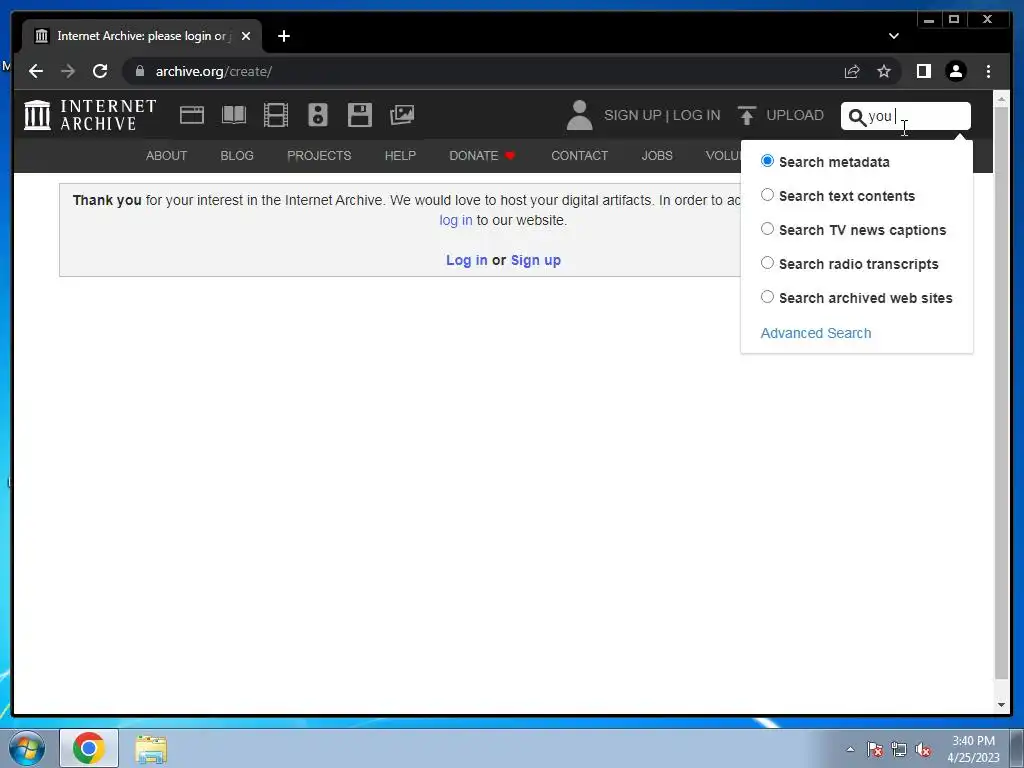This screenshot has width=1024, height=768.
Task: Click the bold Sign up link
Action: pos(536,260)
